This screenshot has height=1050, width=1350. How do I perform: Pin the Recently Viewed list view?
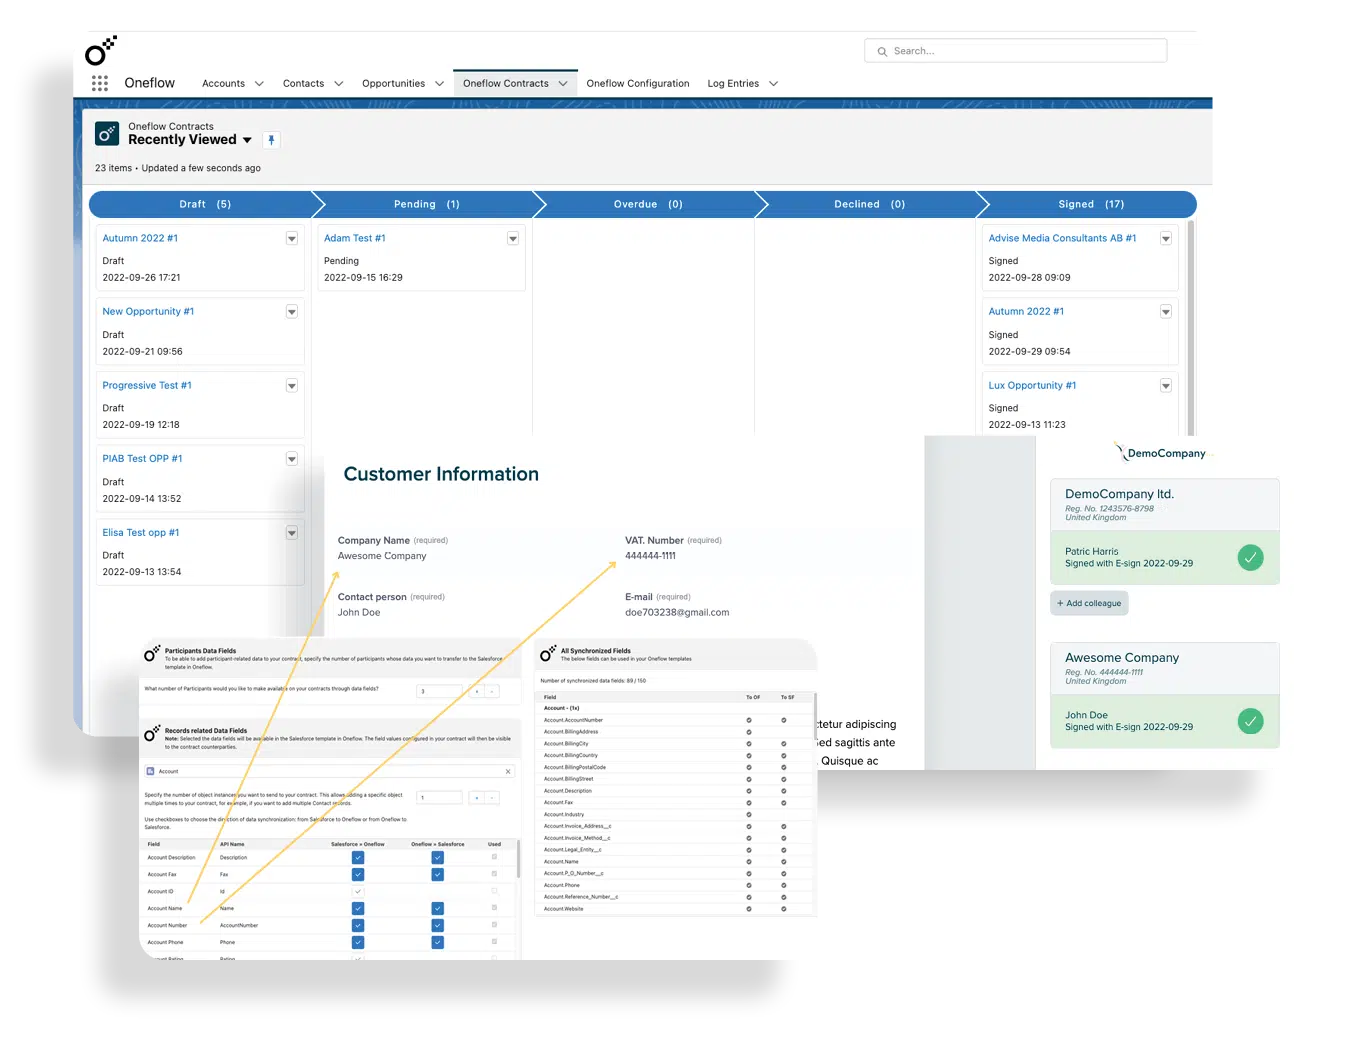[271, 140]
